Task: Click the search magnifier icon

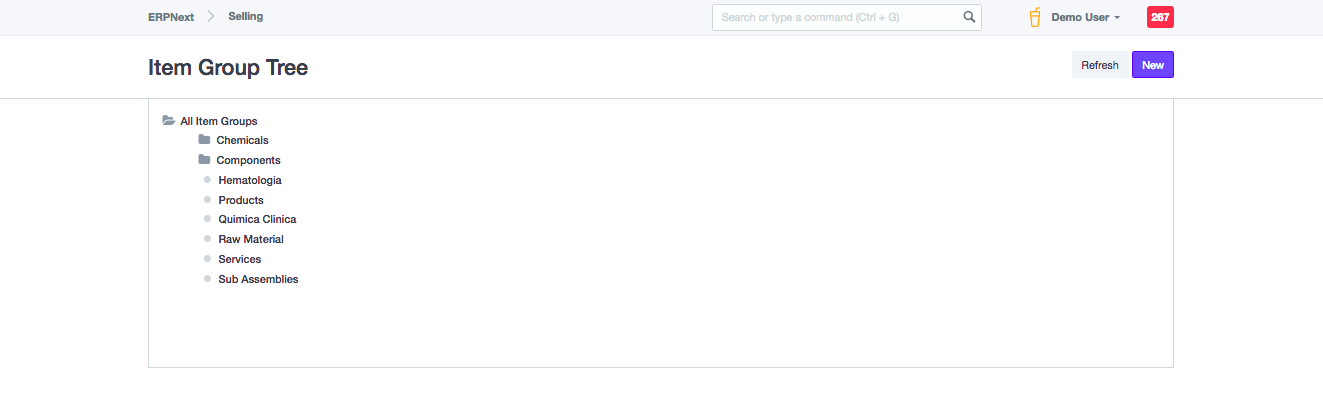Action: [x=968, y=17]
